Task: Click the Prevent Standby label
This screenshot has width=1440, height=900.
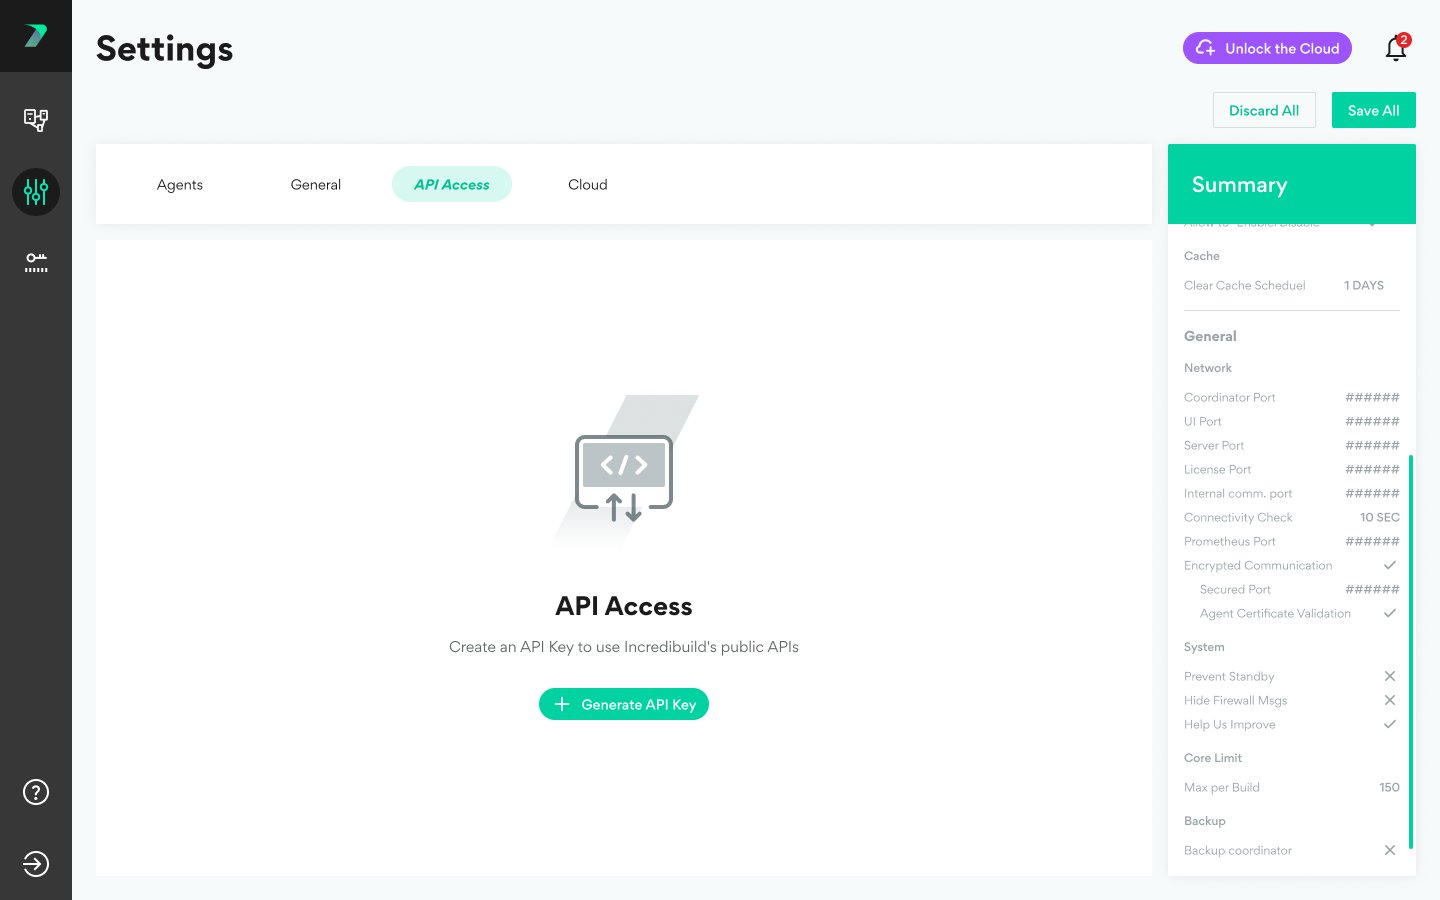Action: (1229, 676)
